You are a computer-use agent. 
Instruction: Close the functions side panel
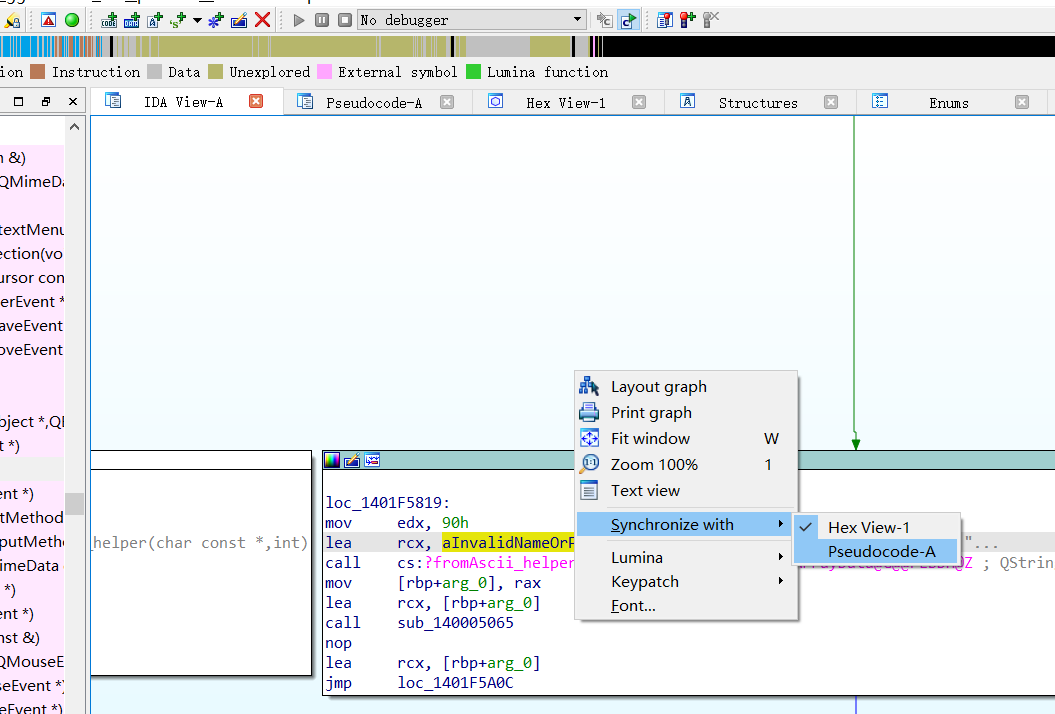click(x=73, y=102)
